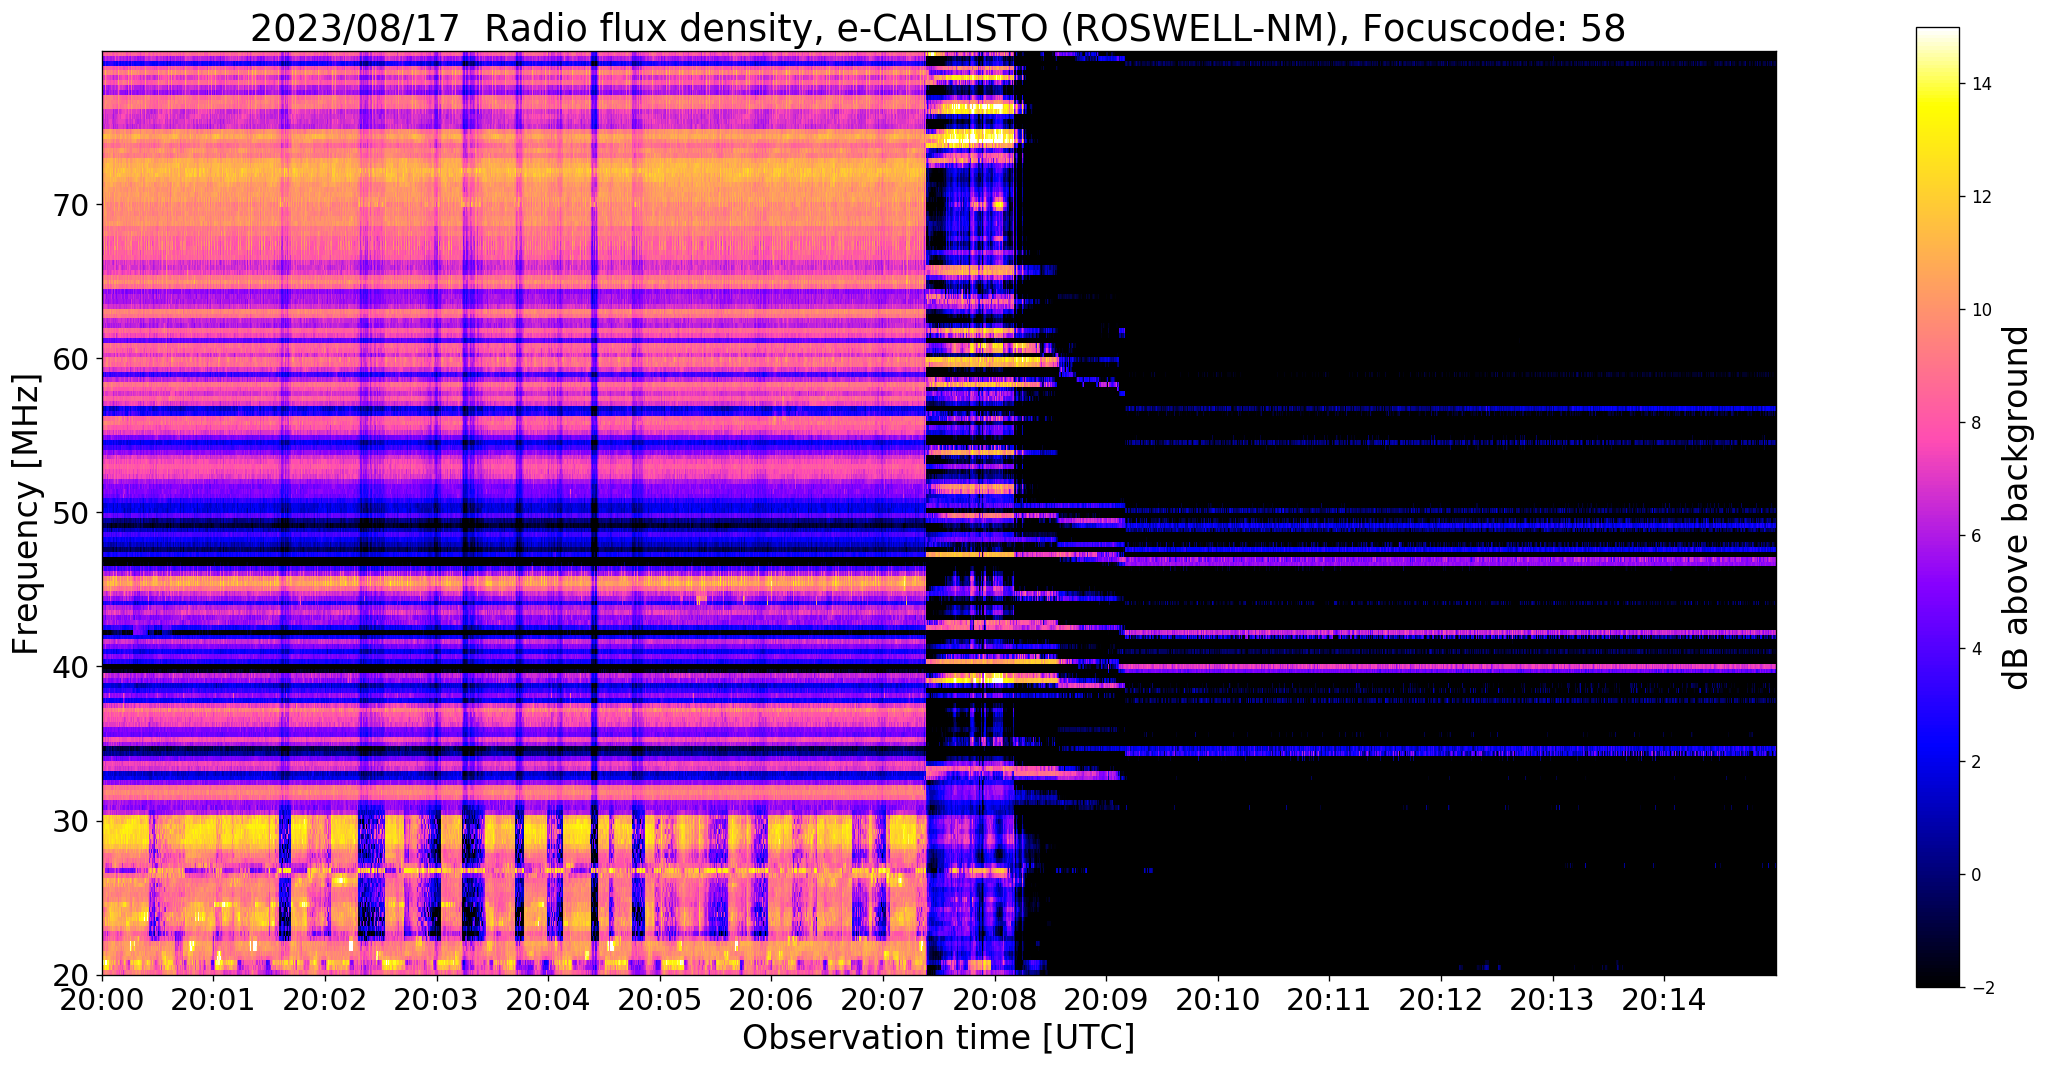
Task: Click the plot title text "Focuscode: 58"
Action: [1494, 29]
